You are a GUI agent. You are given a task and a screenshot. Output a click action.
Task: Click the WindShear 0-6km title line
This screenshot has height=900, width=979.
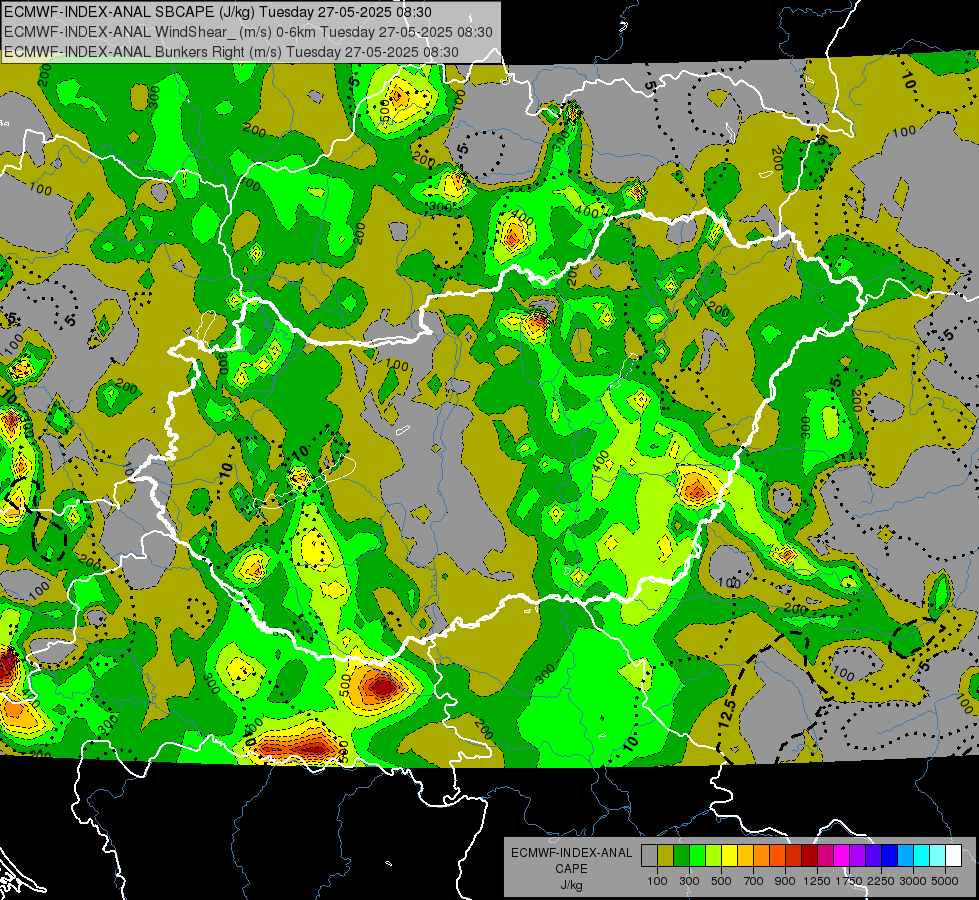pos(248,32)
